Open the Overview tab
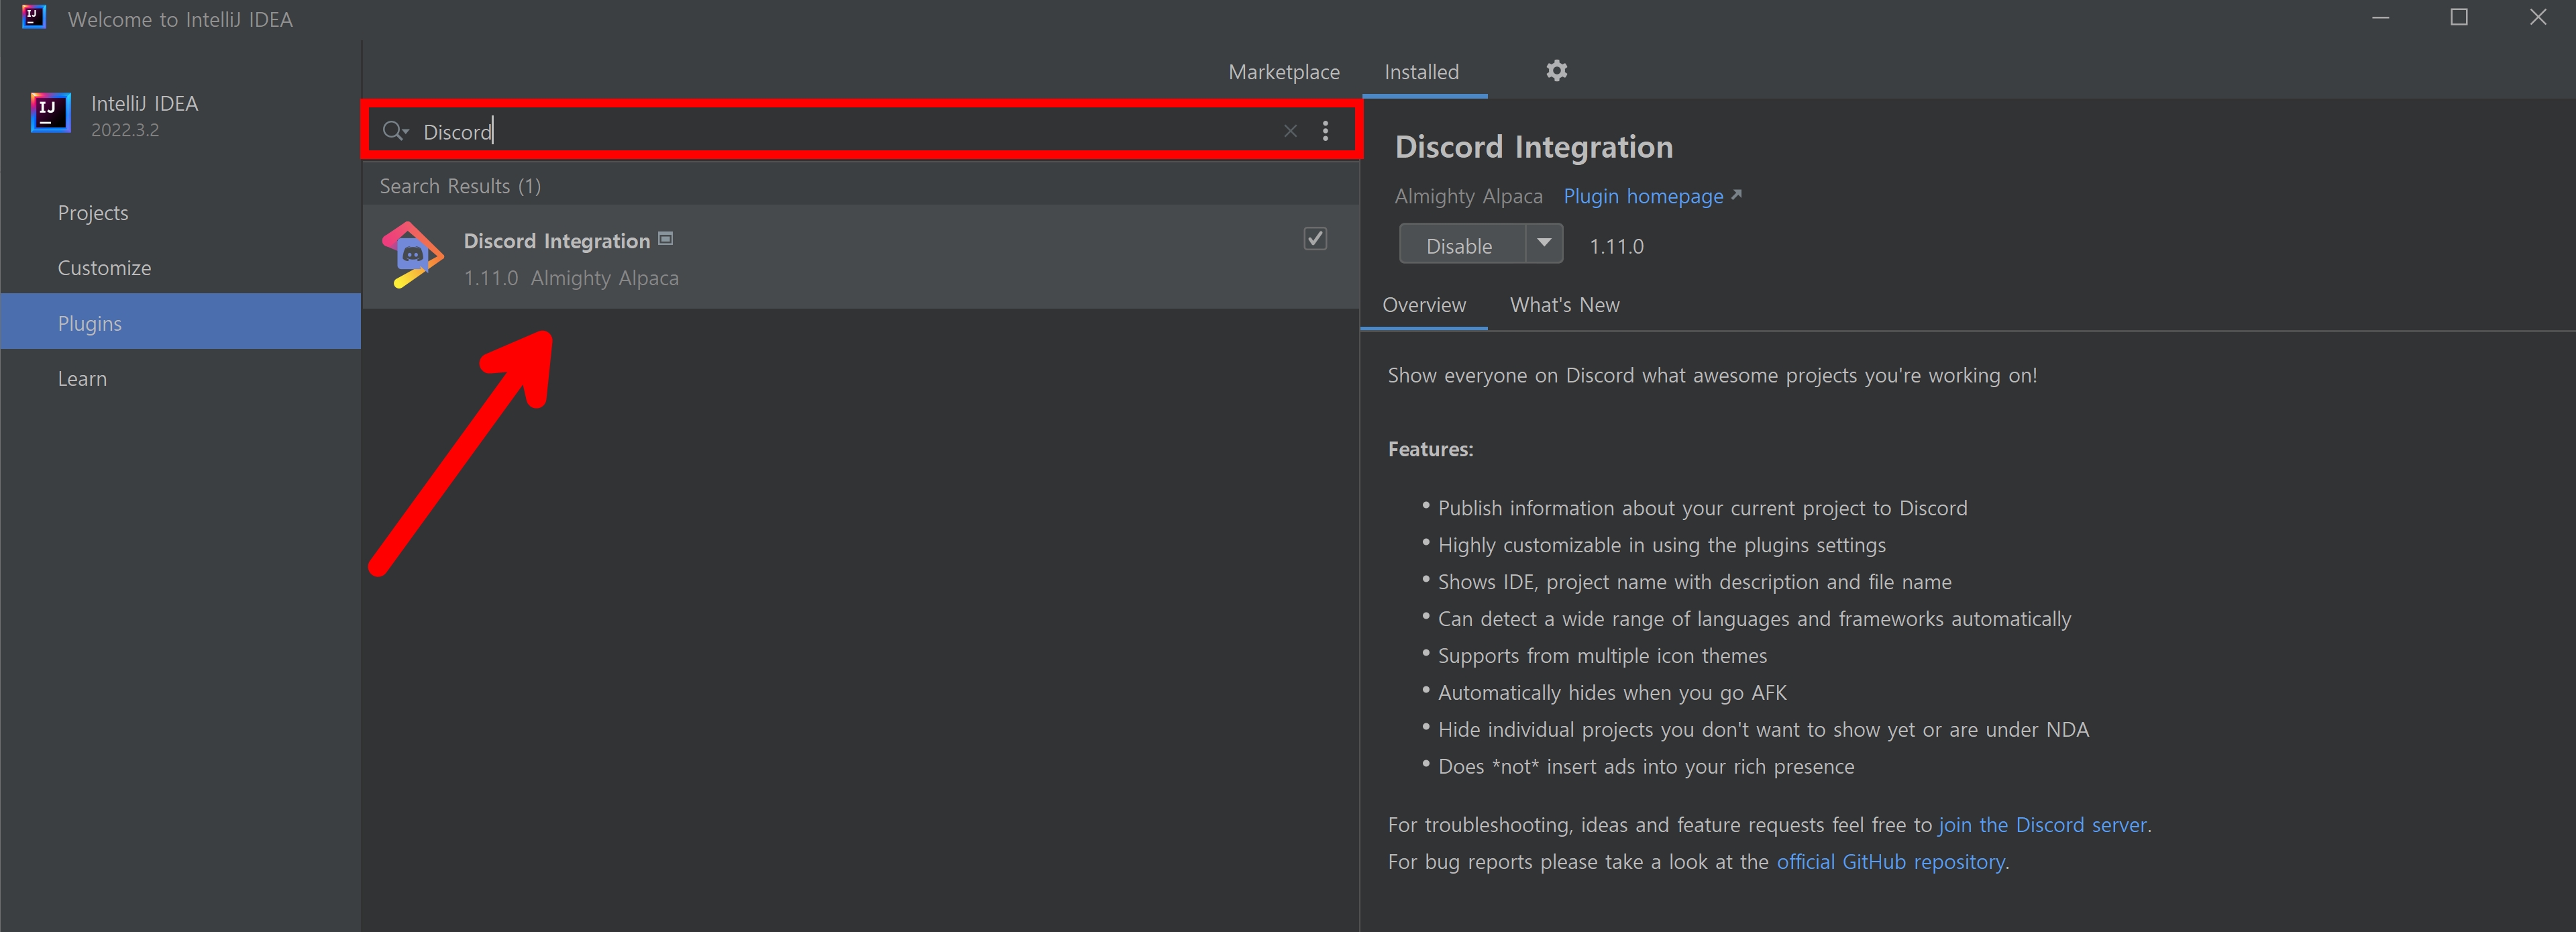2576x932 pixels. 1424,305
